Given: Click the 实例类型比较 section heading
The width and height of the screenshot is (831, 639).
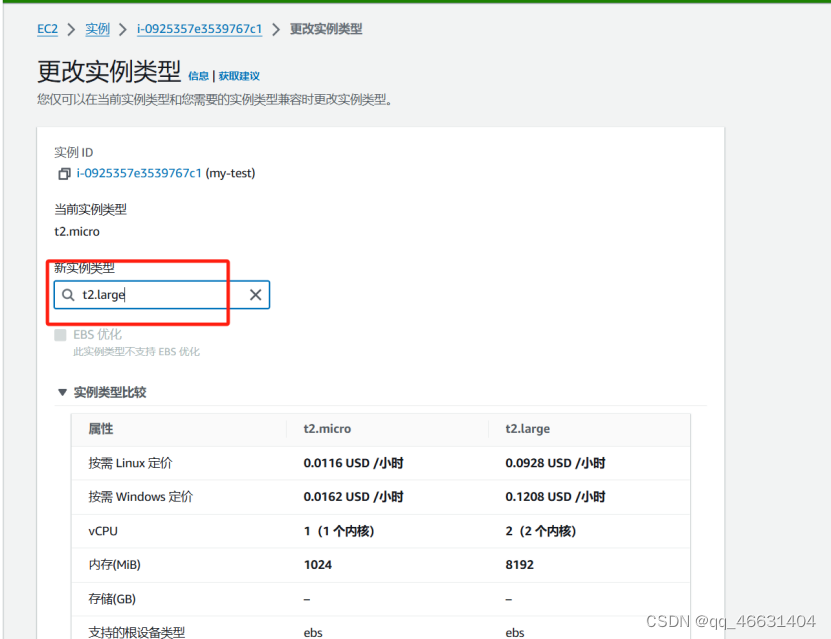Looking at the screenshot, I should [x=110, y=393].
